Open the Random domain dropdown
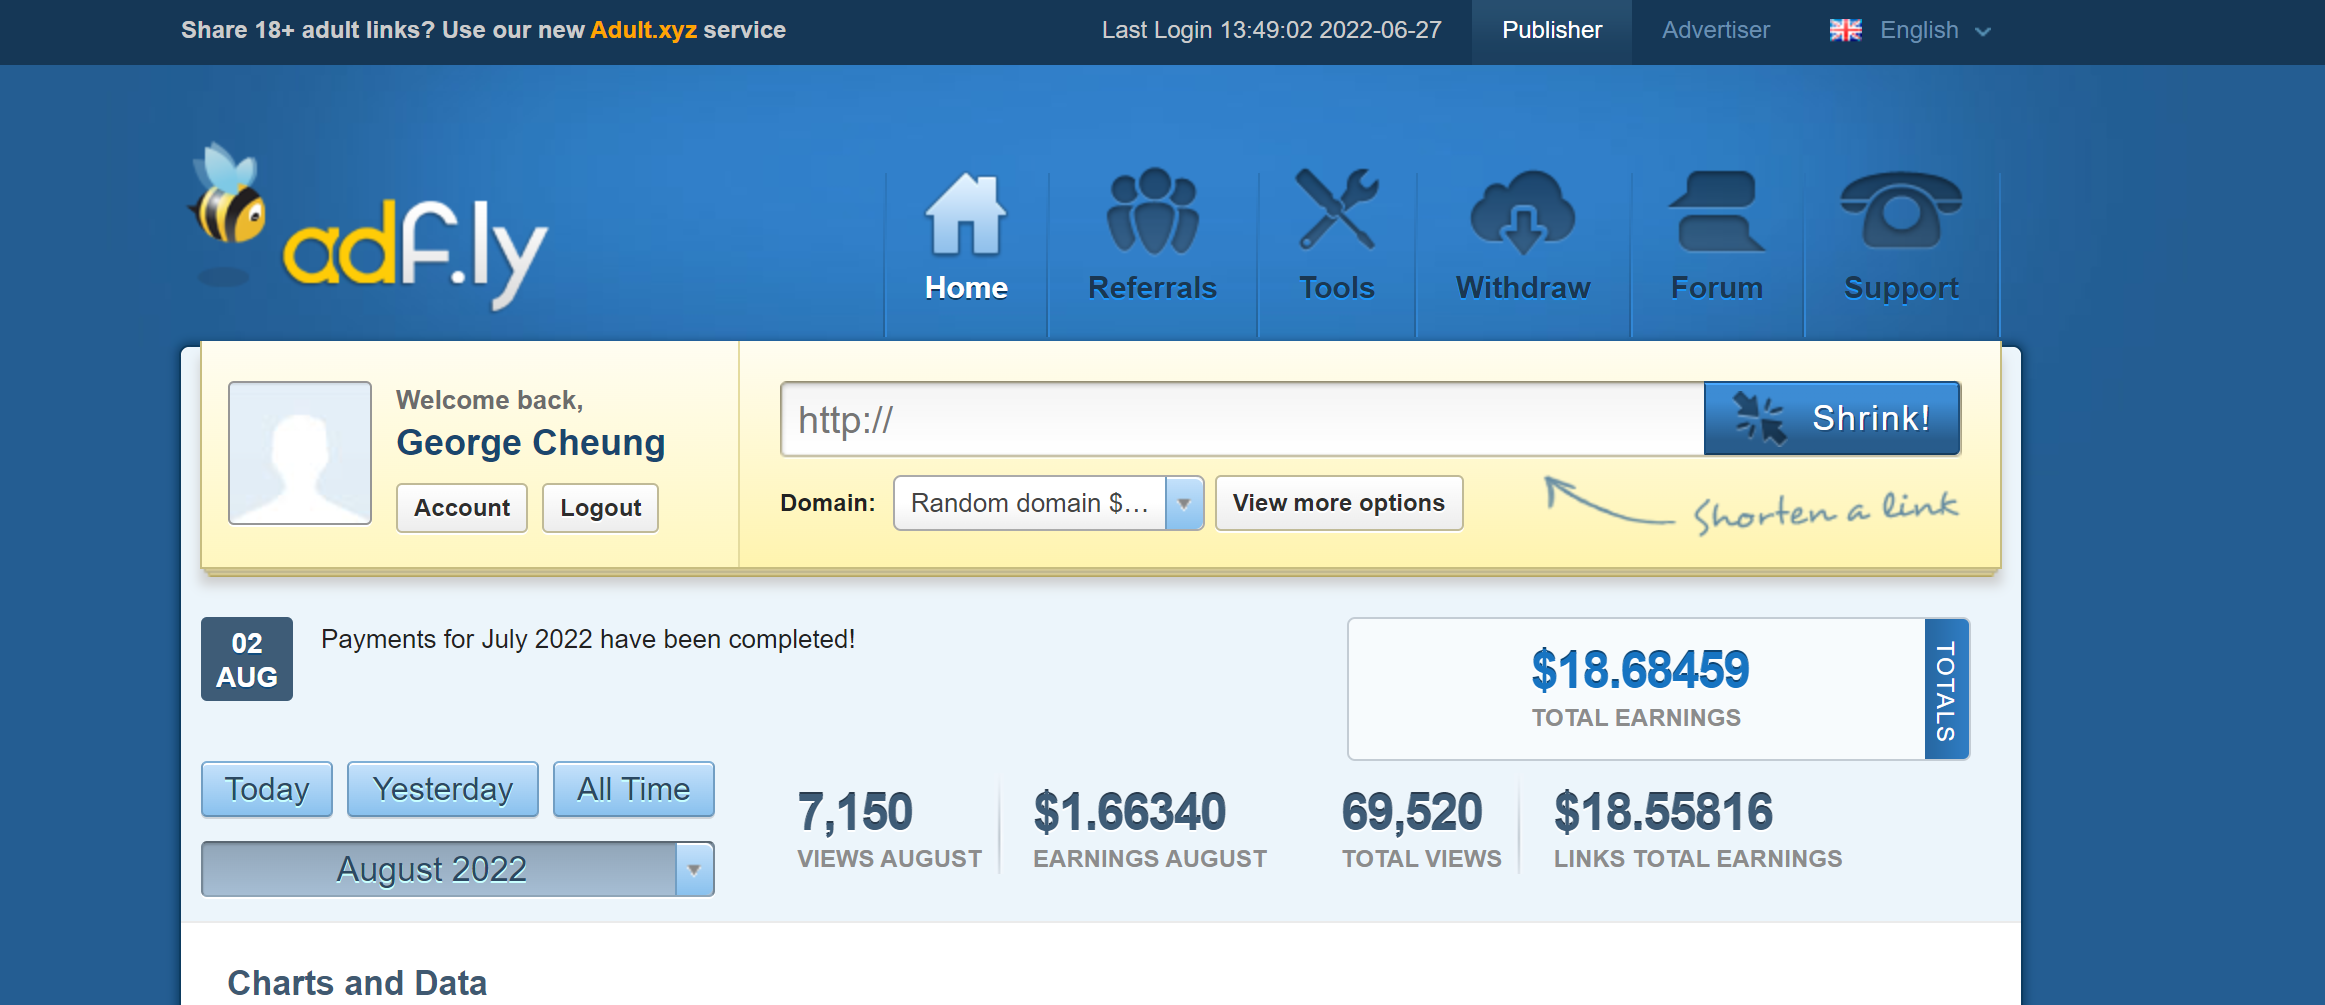 pyautogui.click(x=1048, y=503)
